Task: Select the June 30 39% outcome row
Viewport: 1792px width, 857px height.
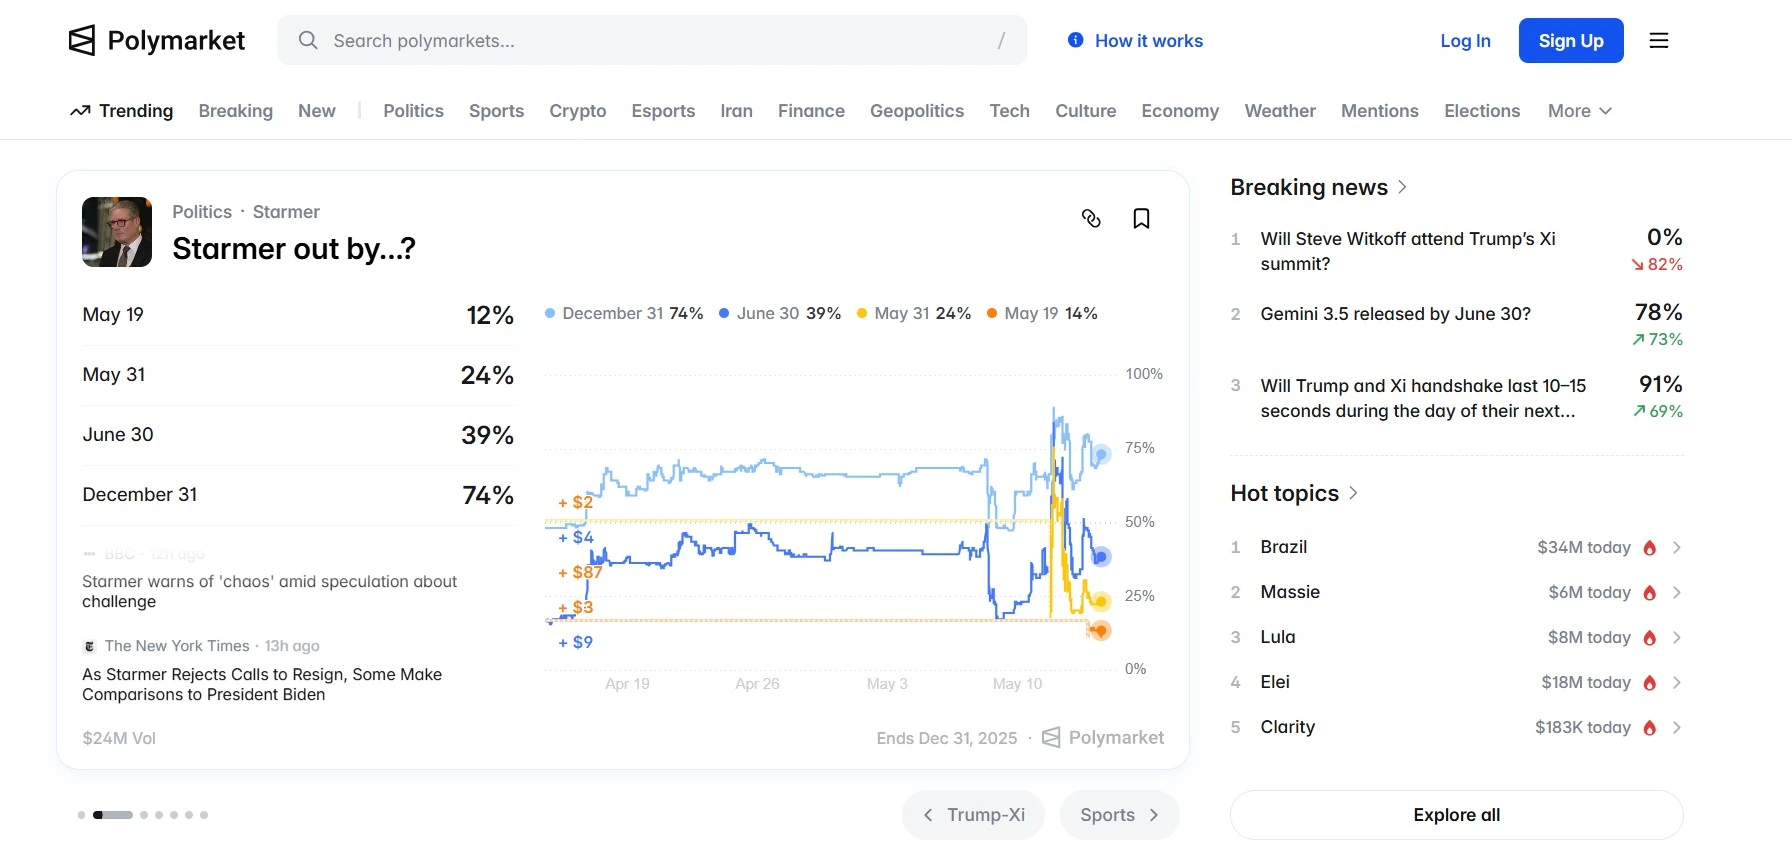Action: pyautogui.click(x=298, y=435)
